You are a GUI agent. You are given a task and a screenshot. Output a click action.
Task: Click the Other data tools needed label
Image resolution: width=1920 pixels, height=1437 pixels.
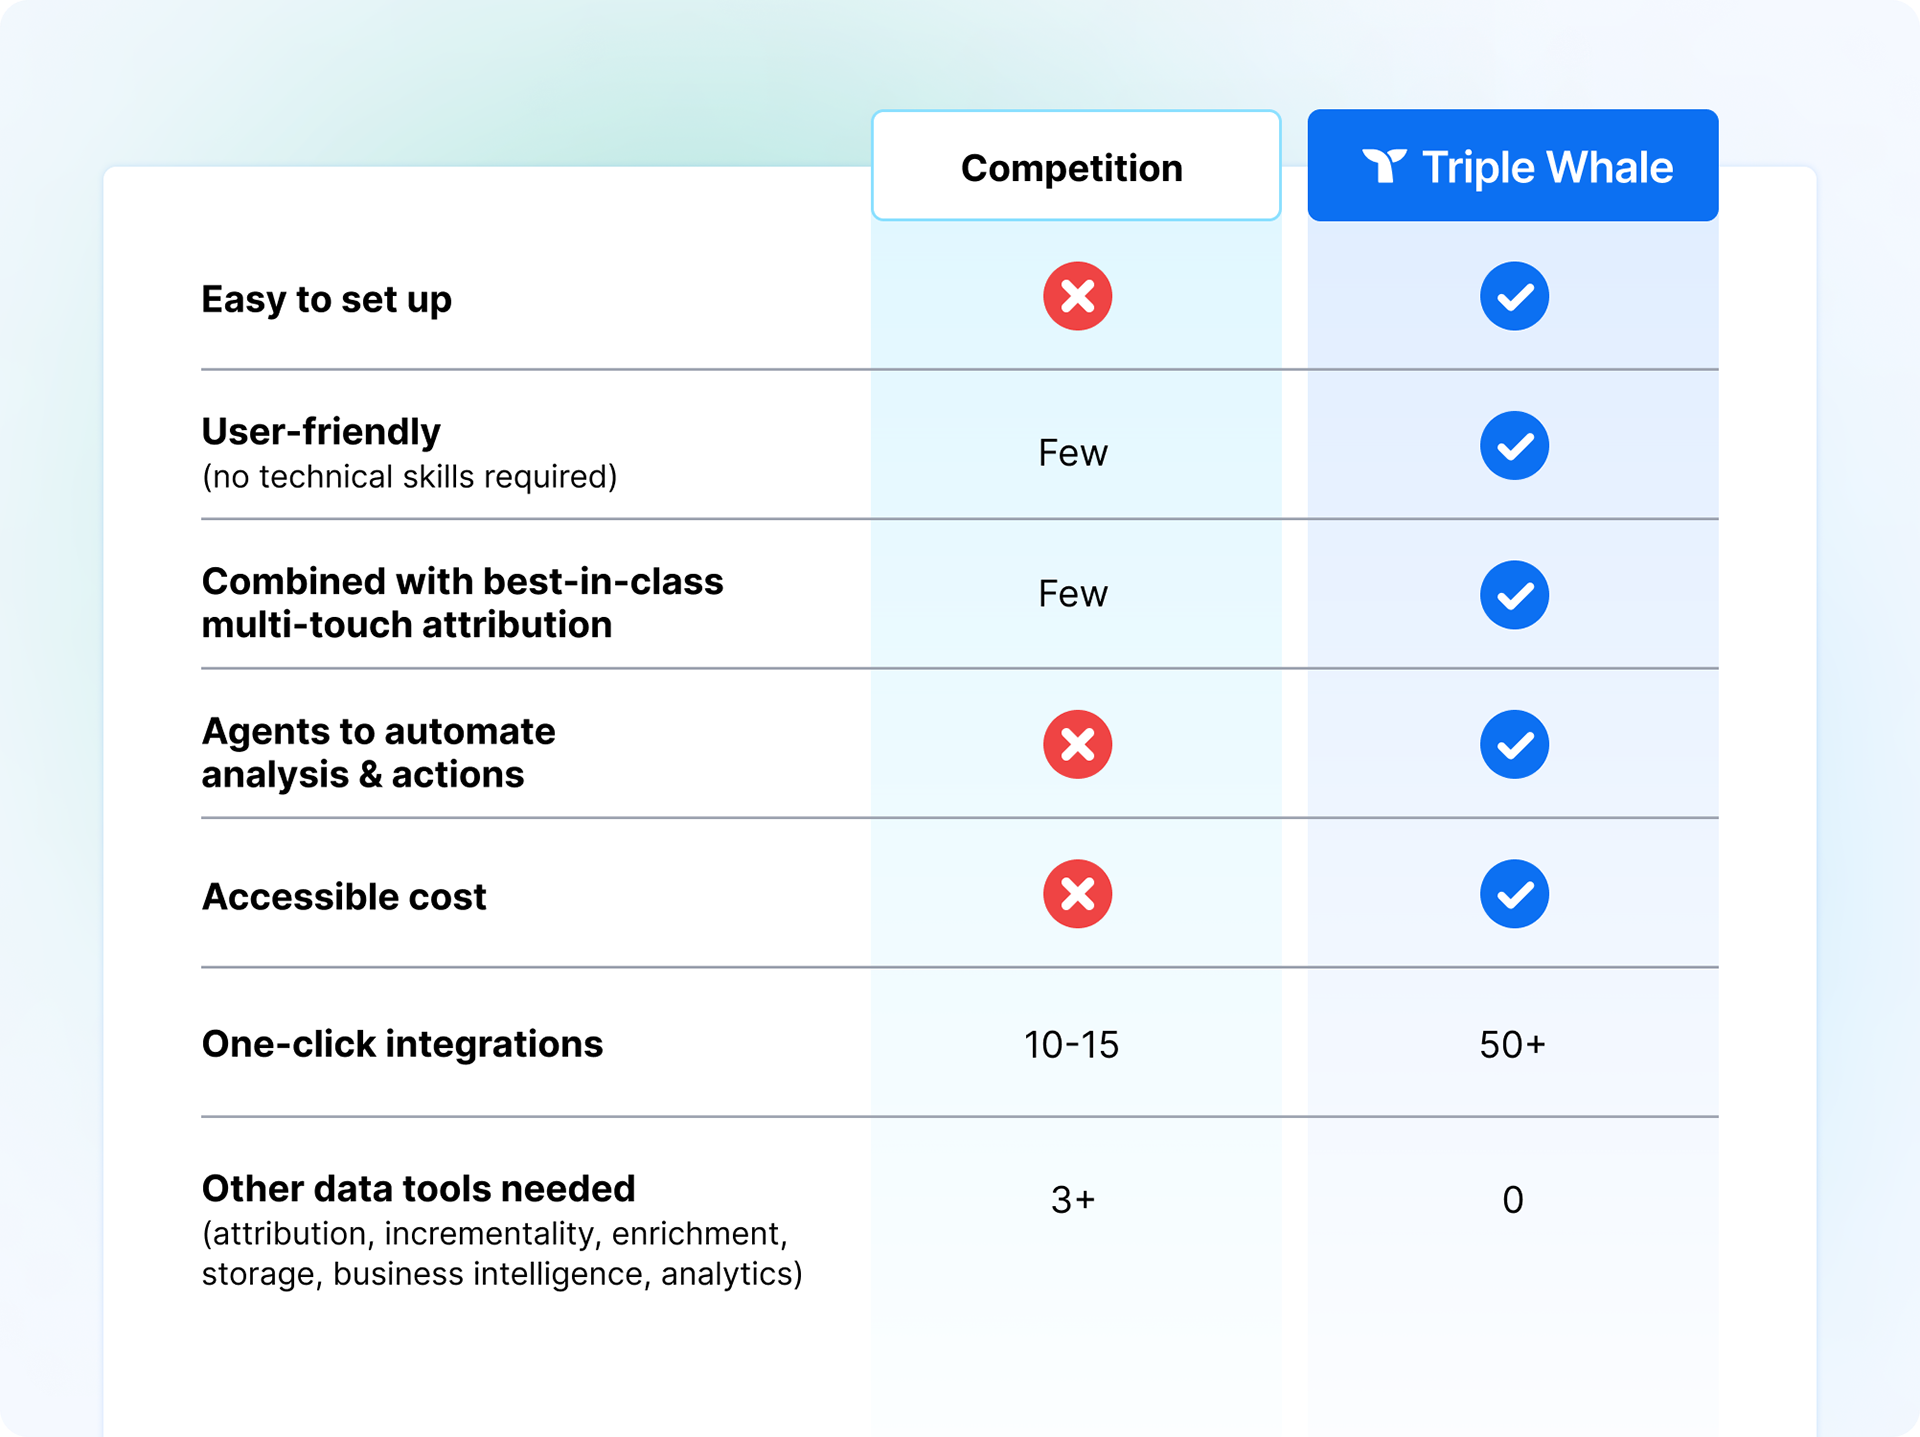[418, 1188]
